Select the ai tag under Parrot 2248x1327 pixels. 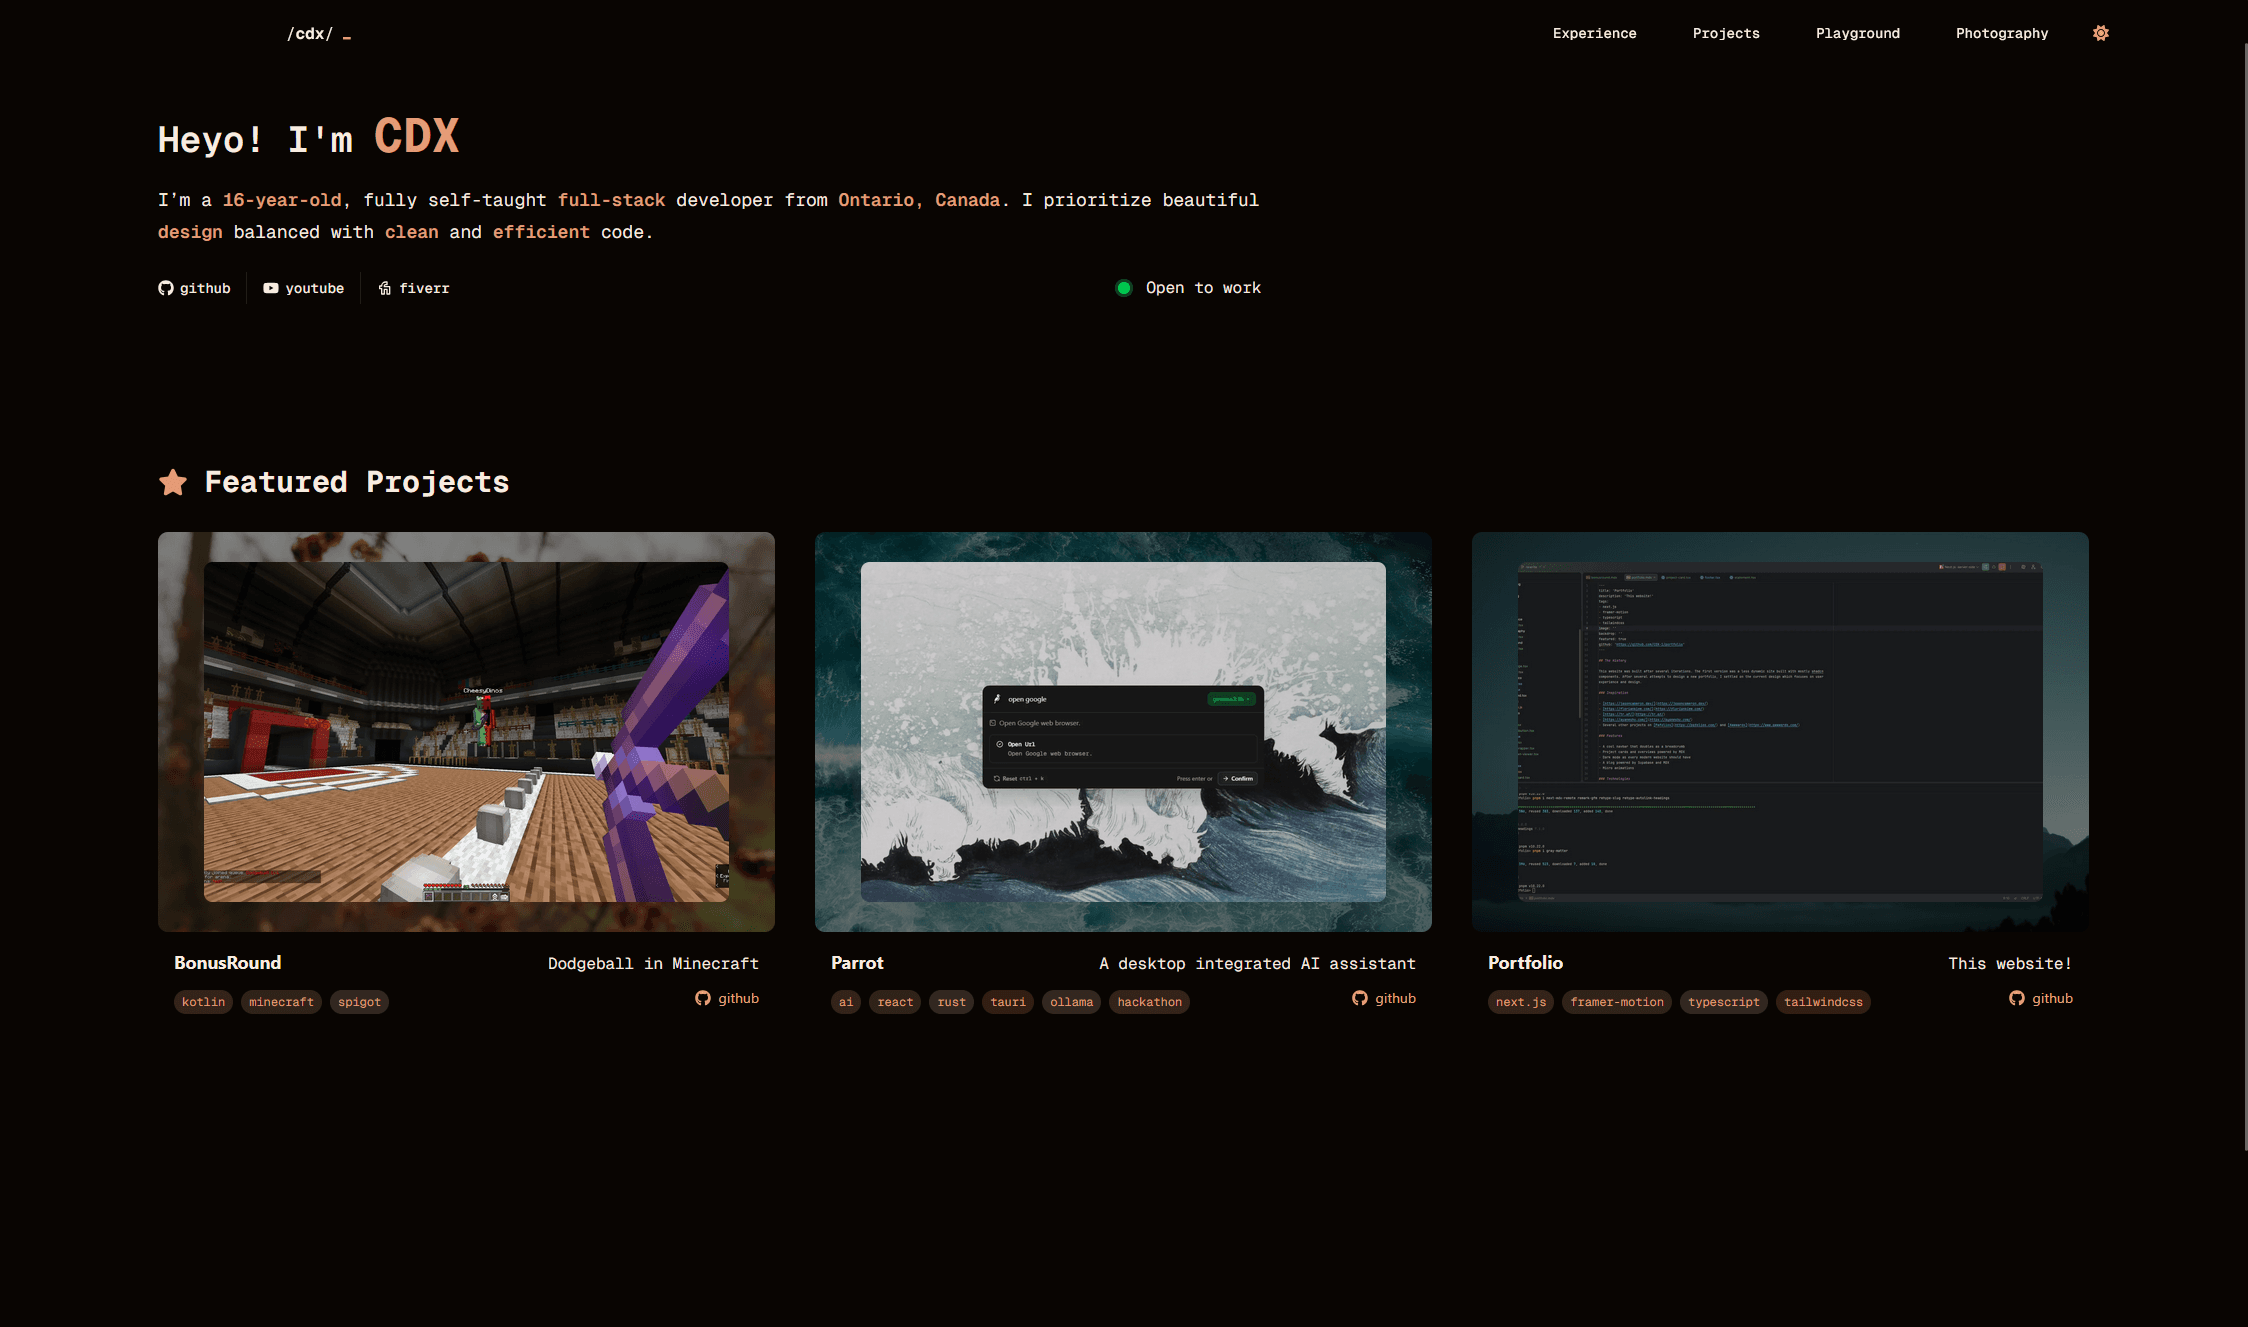click(x=845, y=1001)
